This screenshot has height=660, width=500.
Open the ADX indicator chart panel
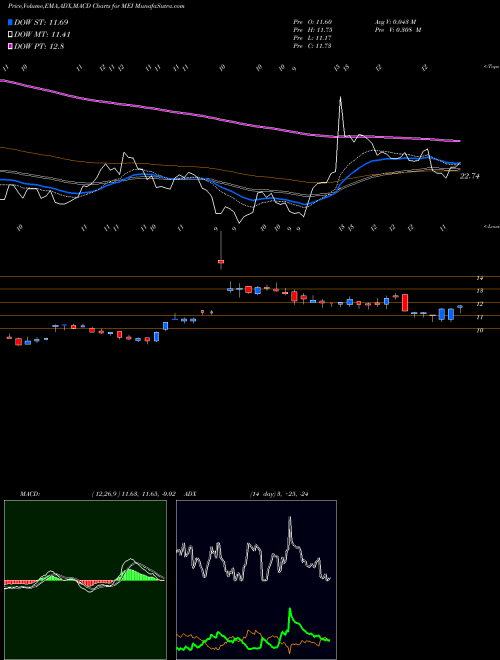tap(256, 580)
